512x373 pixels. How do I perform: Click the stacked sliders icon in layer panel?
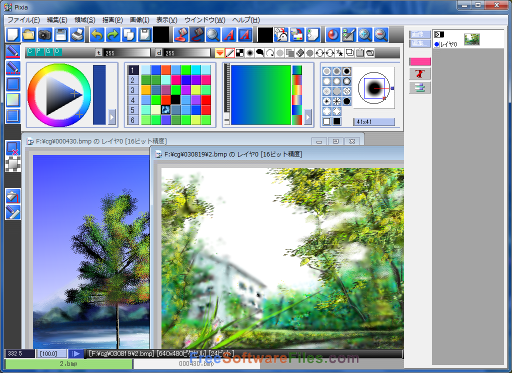click(x=420, y=88)
